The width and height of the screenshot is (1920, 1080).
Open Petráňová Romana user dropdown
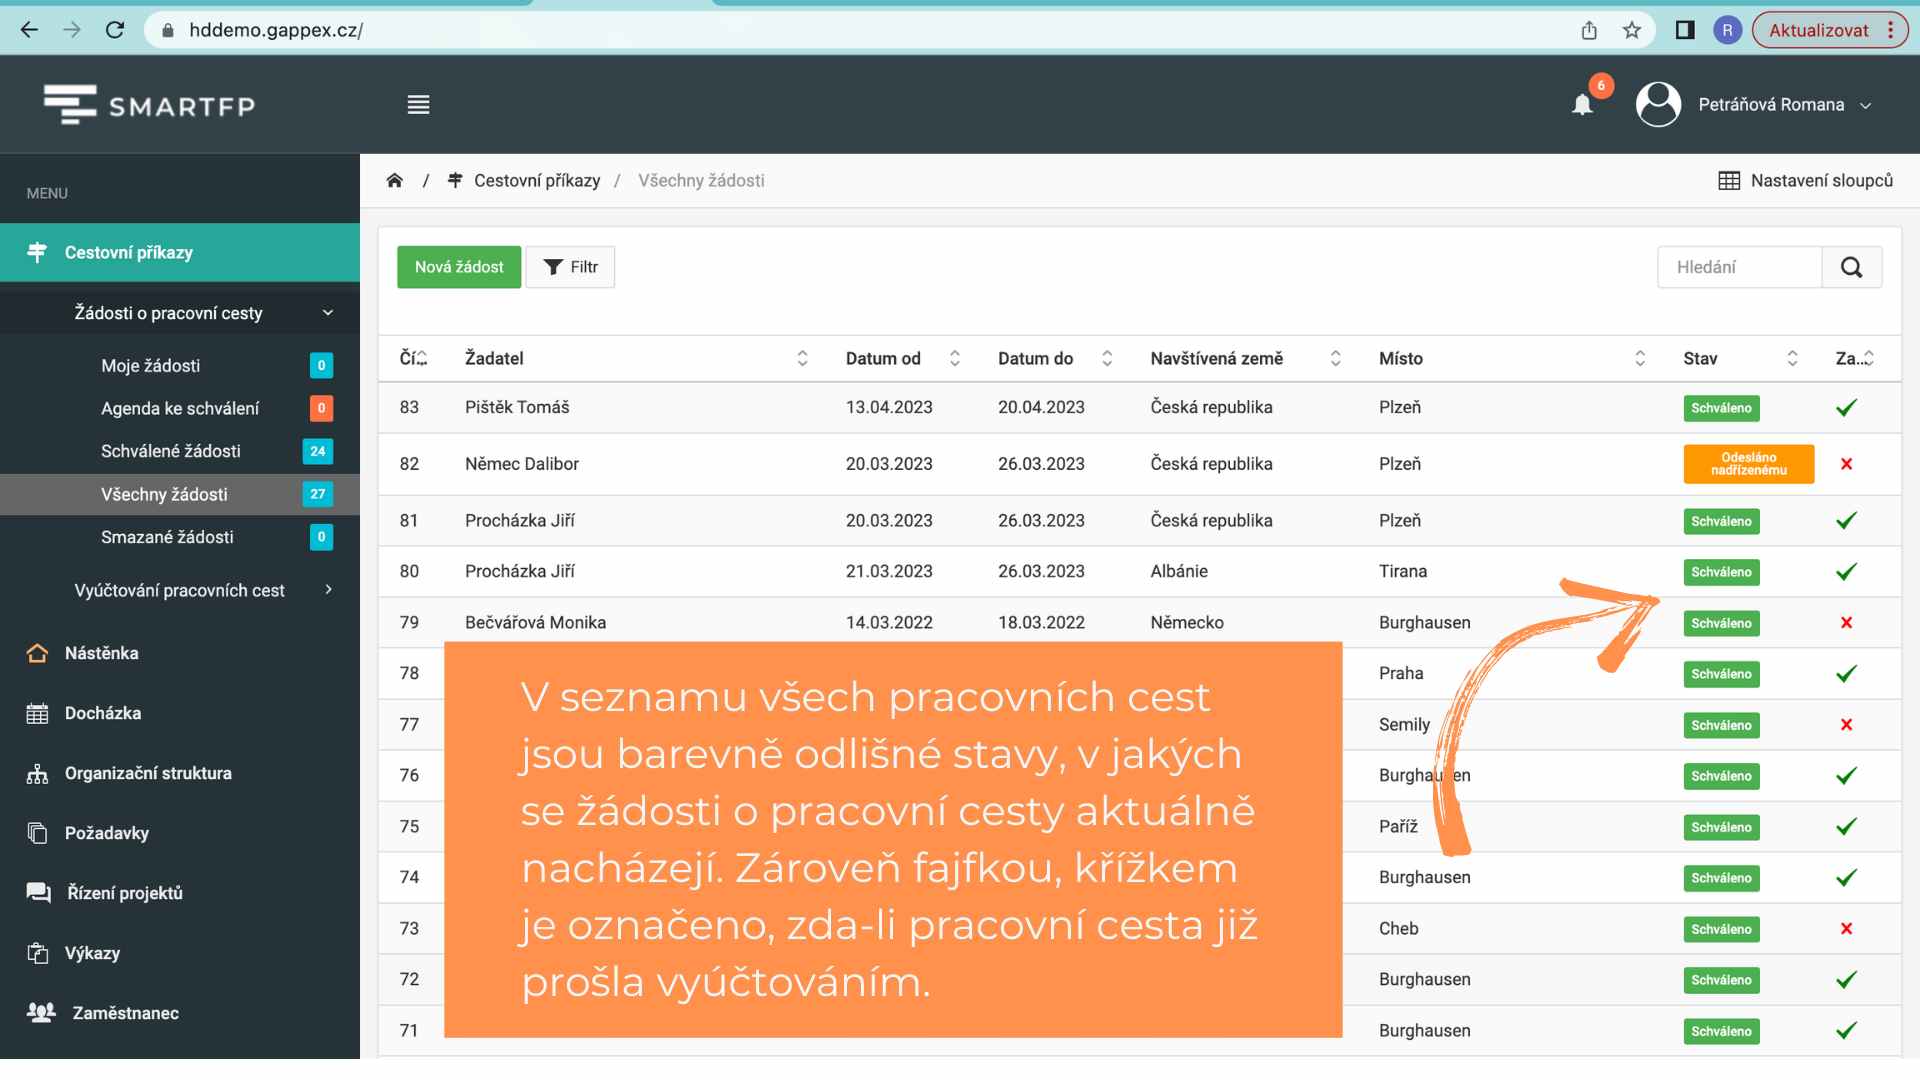coord(1771,105)
